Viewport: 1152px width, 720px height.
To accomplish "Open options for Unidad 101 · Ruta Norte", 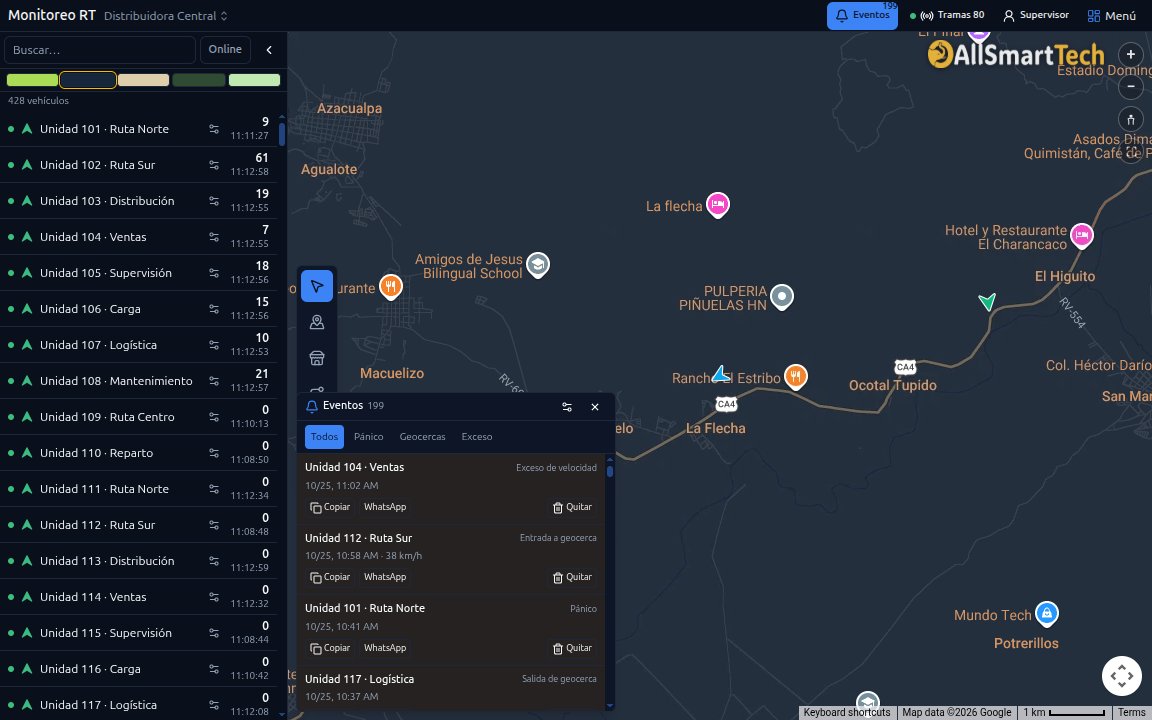I will (214, 129).
